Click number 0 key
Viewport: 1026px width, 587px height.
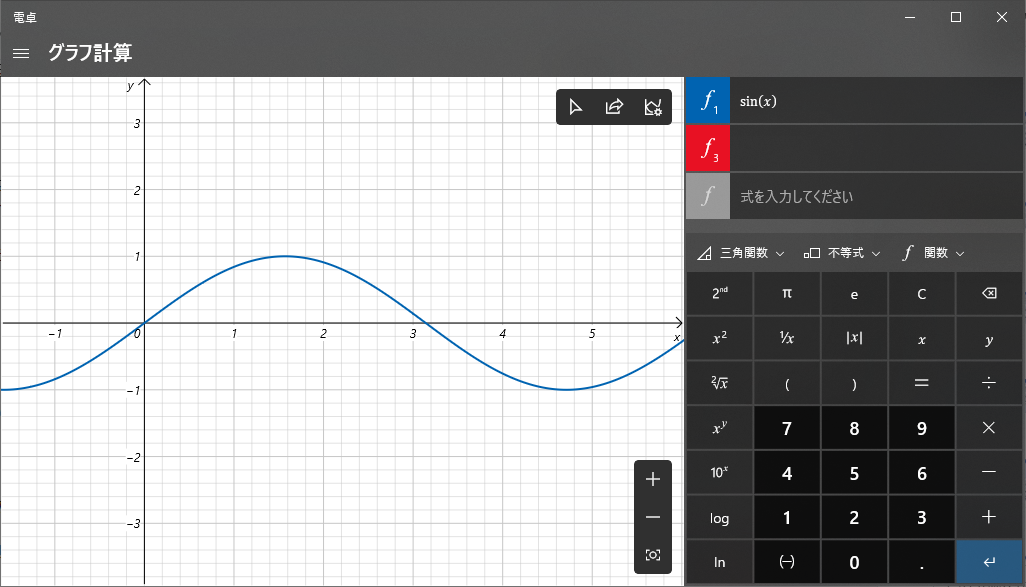[854, 562]
